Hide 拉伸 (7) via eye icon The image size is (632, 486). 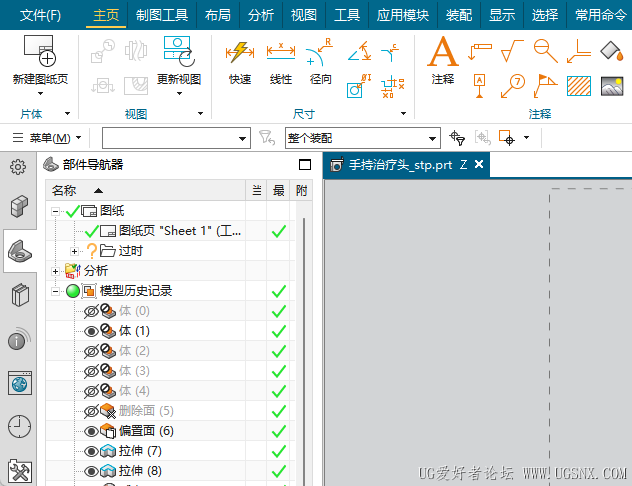[91, 451]
